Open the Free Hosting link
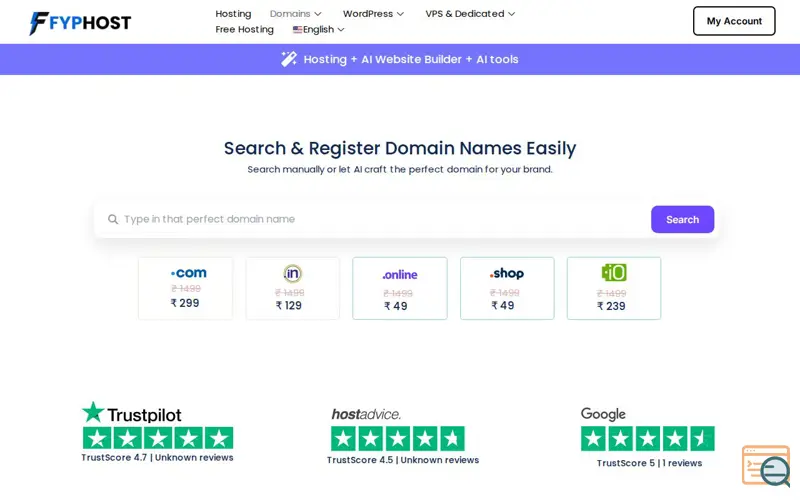 (244, 30)
